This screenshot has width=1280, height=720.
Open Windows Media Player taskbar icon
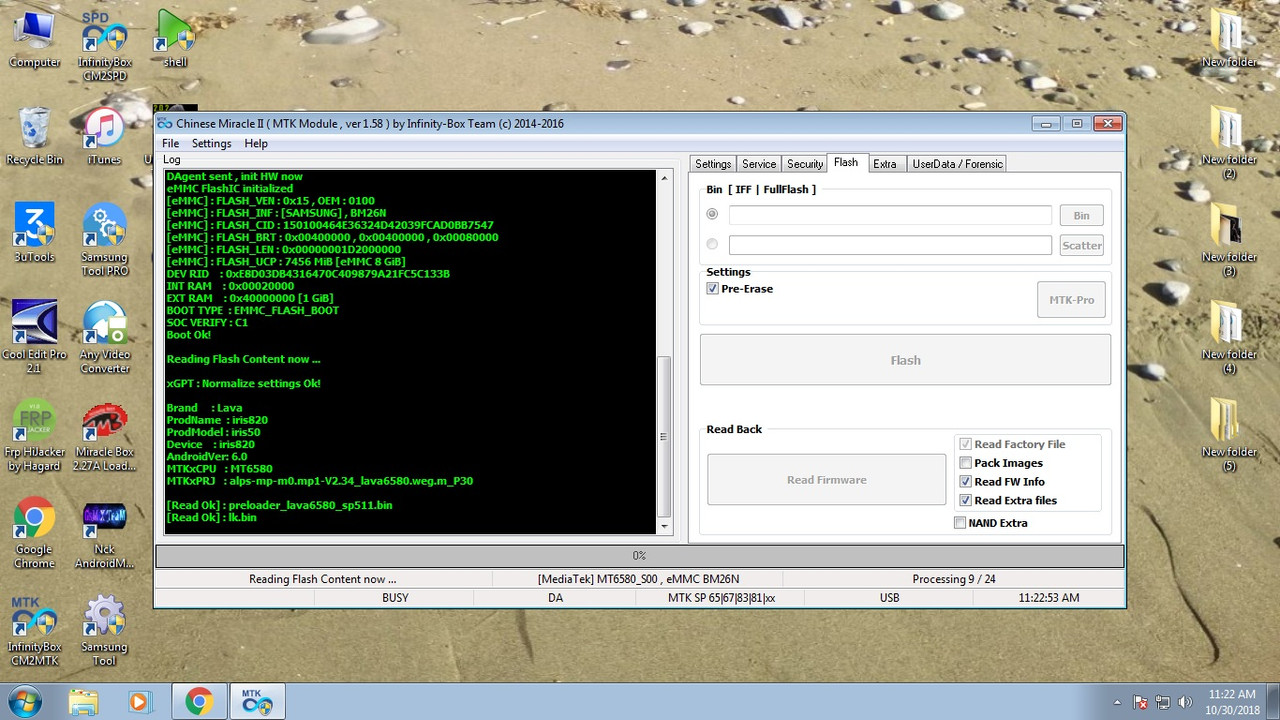click(139, 703)
